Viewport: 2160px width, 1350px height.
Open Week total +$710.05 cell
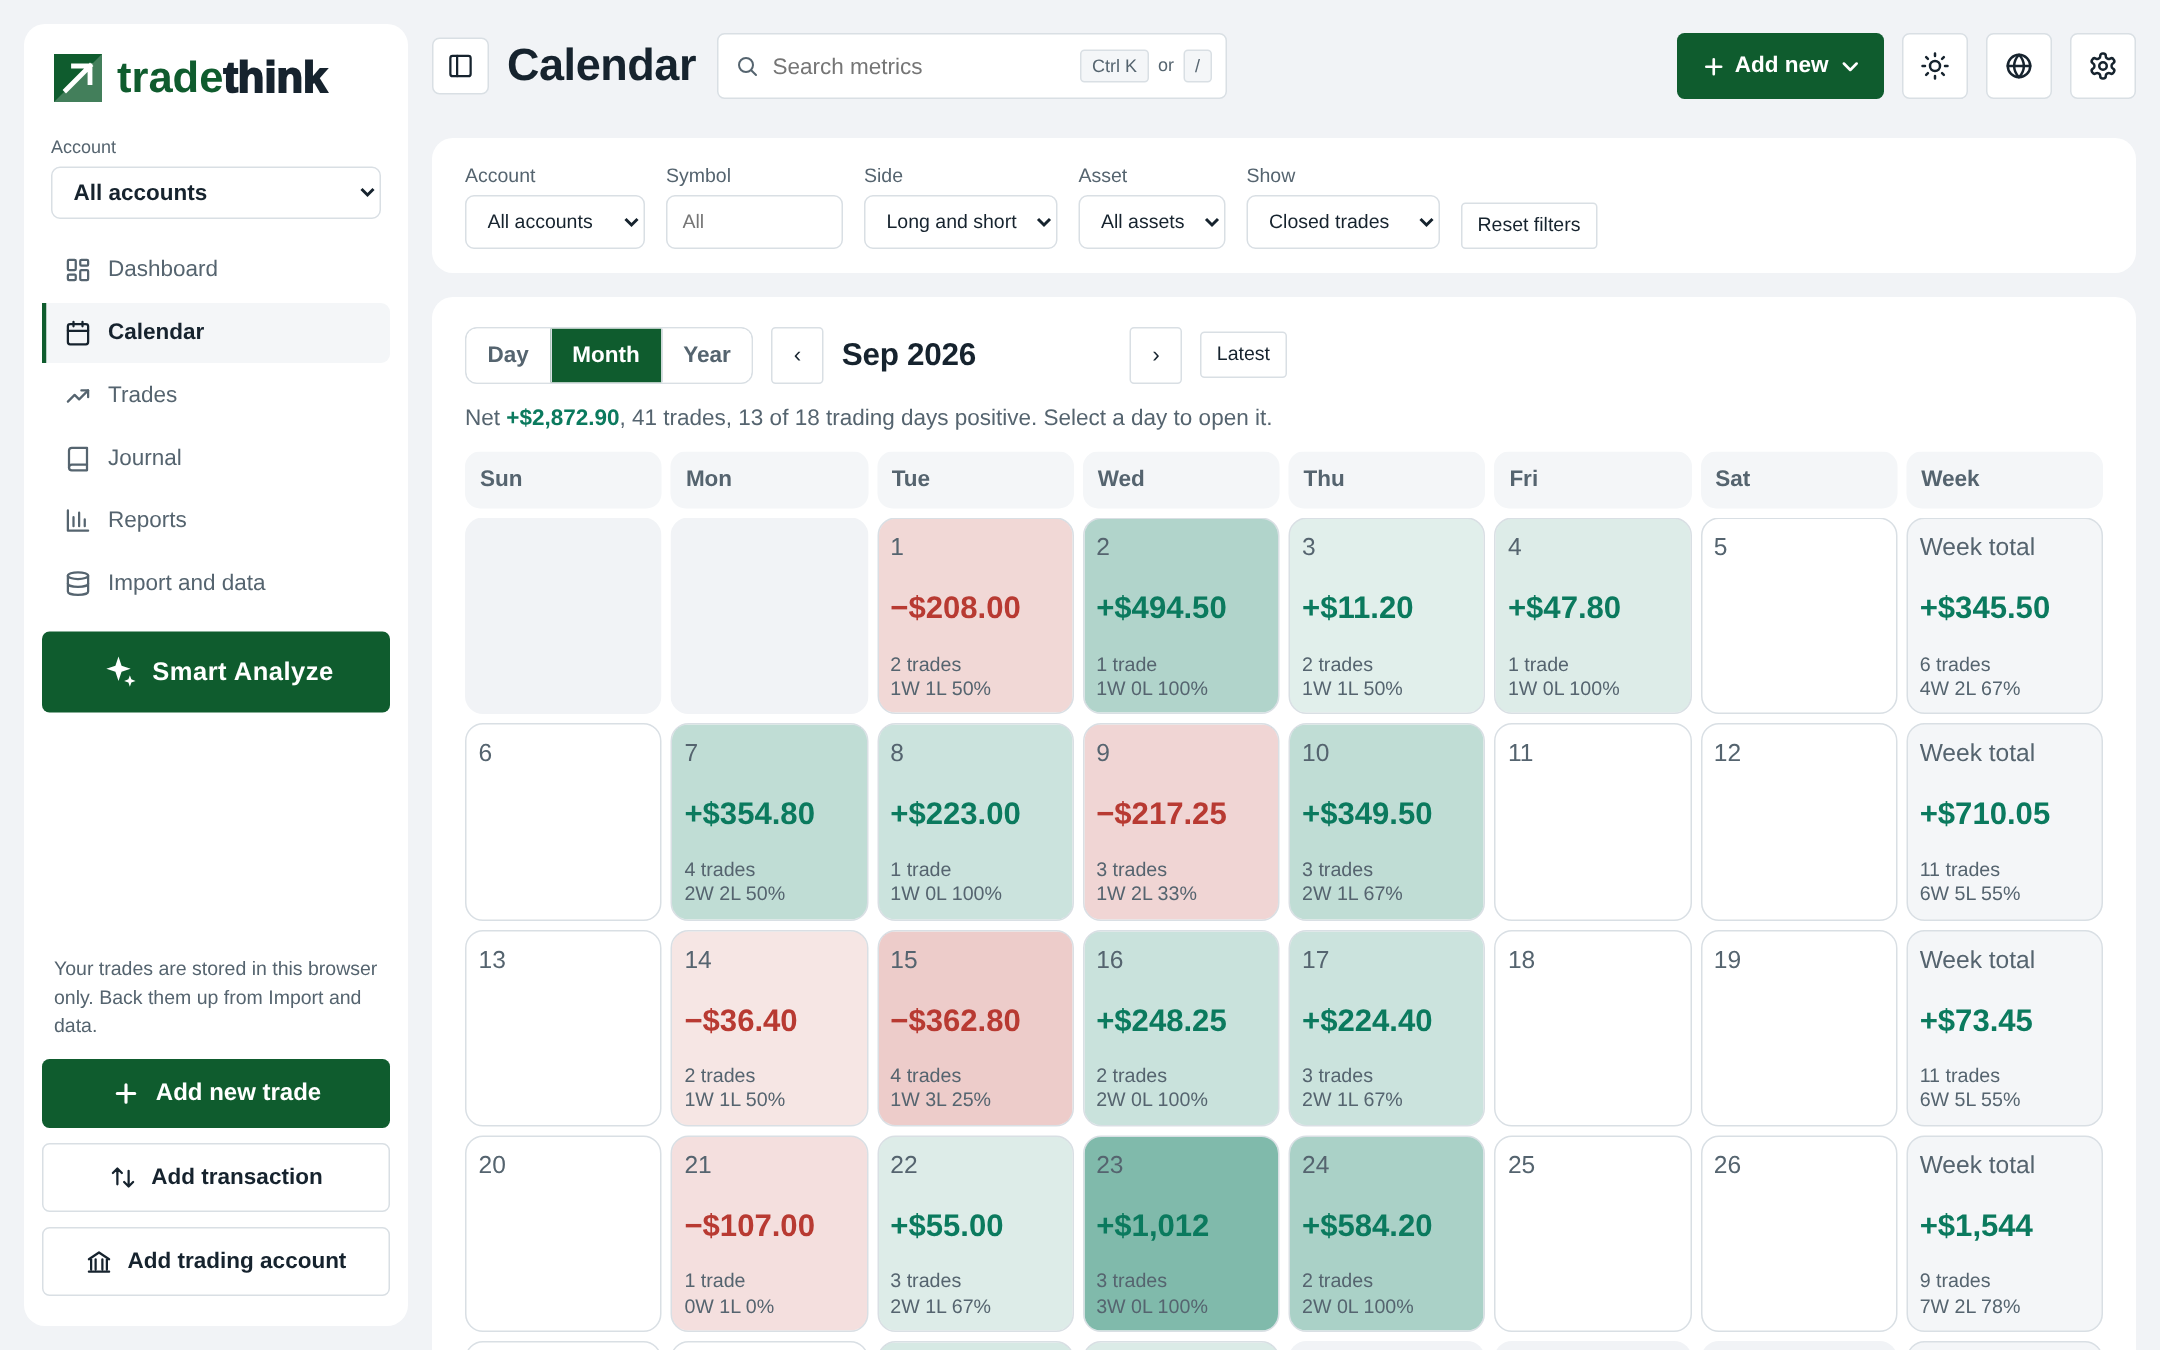click(2004, 822)
